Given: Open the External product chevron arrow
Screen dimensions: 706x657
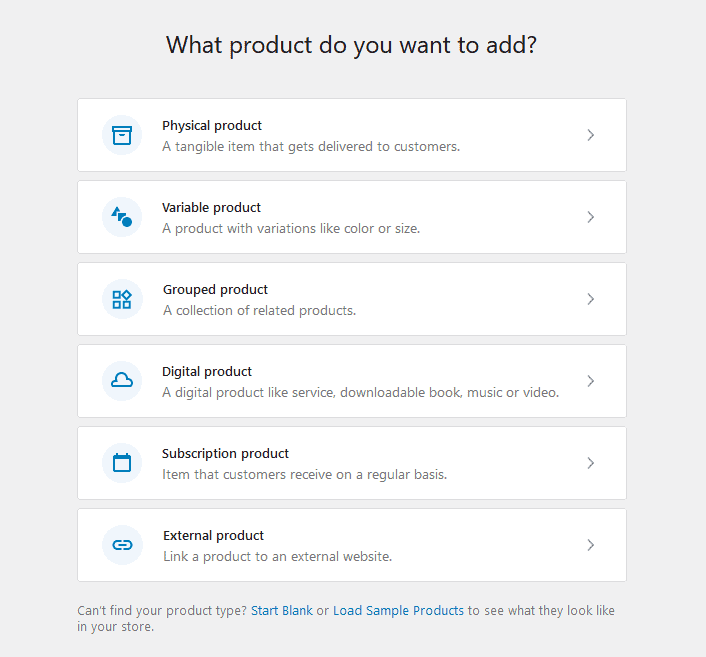Looking at the screenshot, I should click(591, 545).
